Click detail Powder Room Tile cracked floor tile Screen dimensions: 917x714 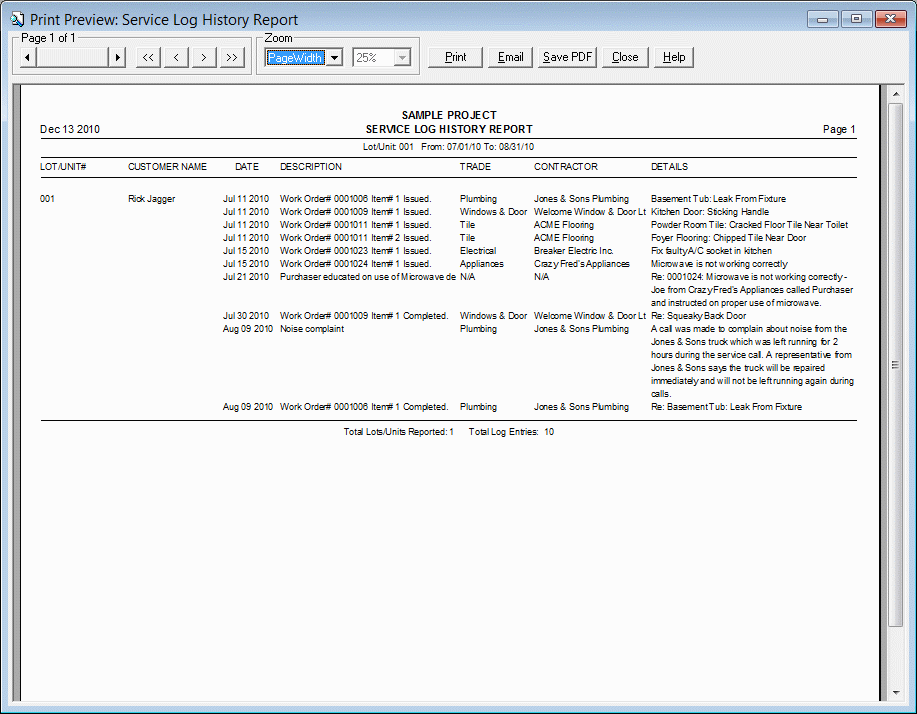point(749,225)
